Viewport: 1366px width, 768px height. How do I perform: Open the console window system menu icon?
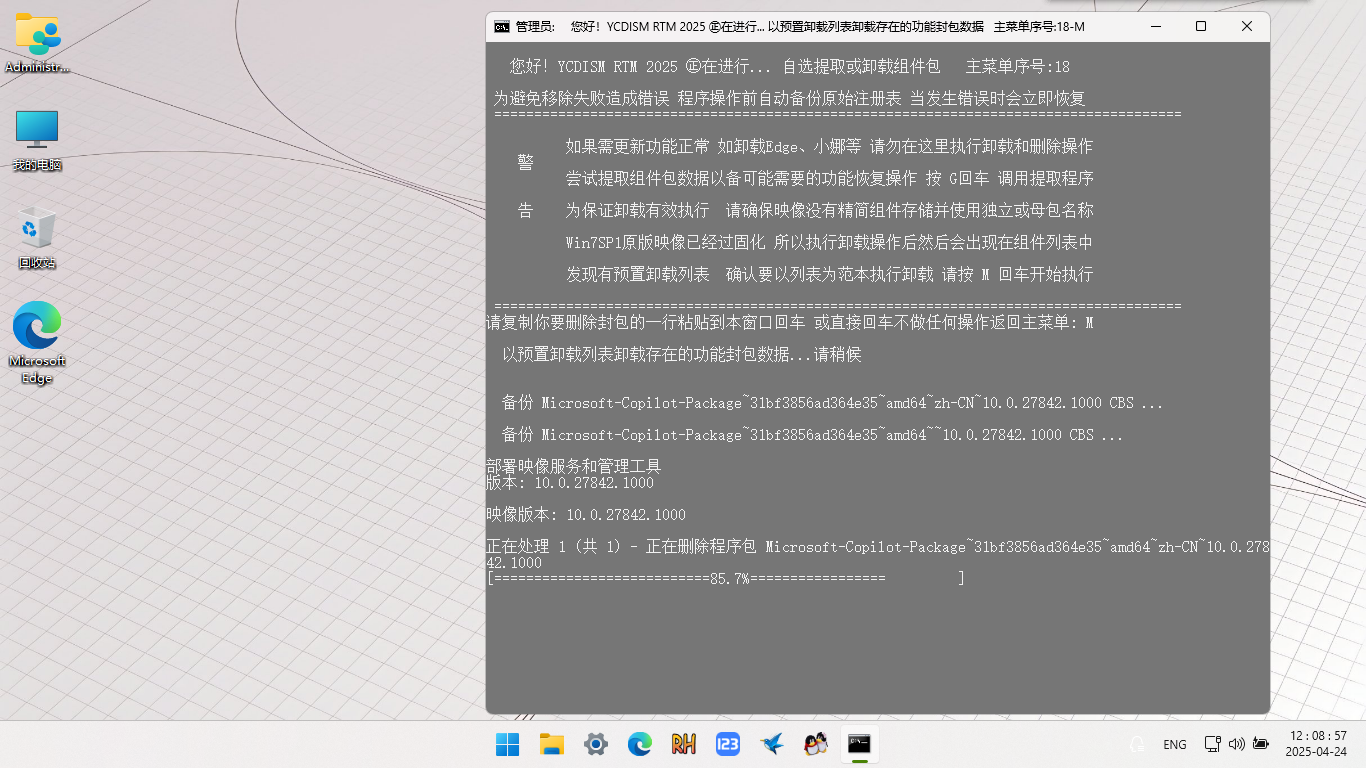(502, 27)
